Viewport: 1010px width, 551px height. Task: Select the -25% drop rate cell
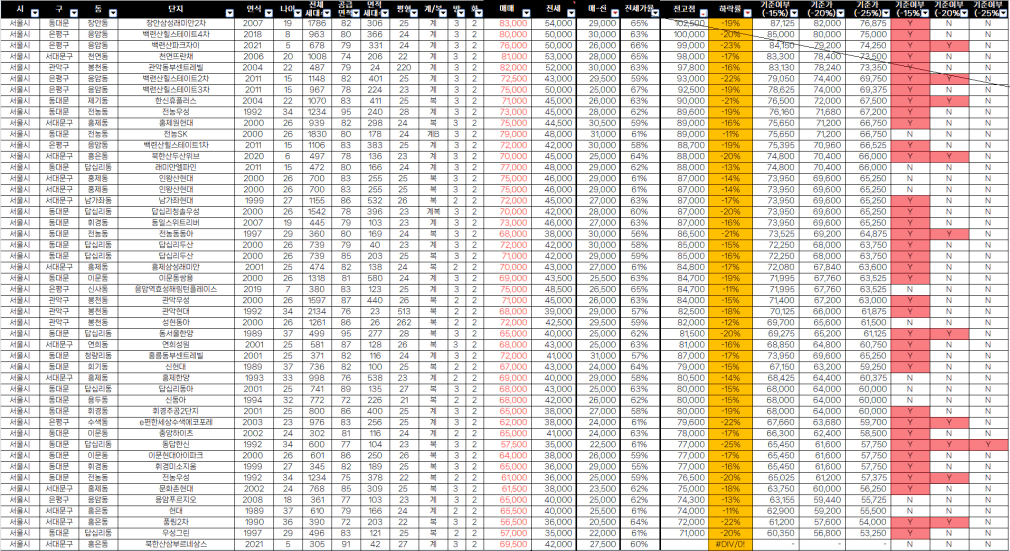pyautogui.click(x=730, y=445)
